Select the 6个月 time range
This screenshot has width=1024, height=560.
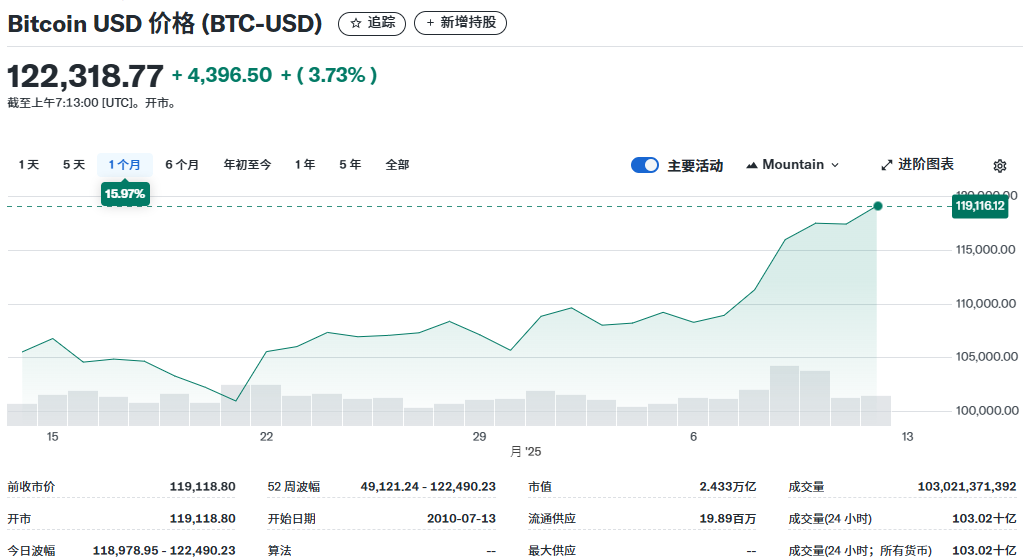182,164
